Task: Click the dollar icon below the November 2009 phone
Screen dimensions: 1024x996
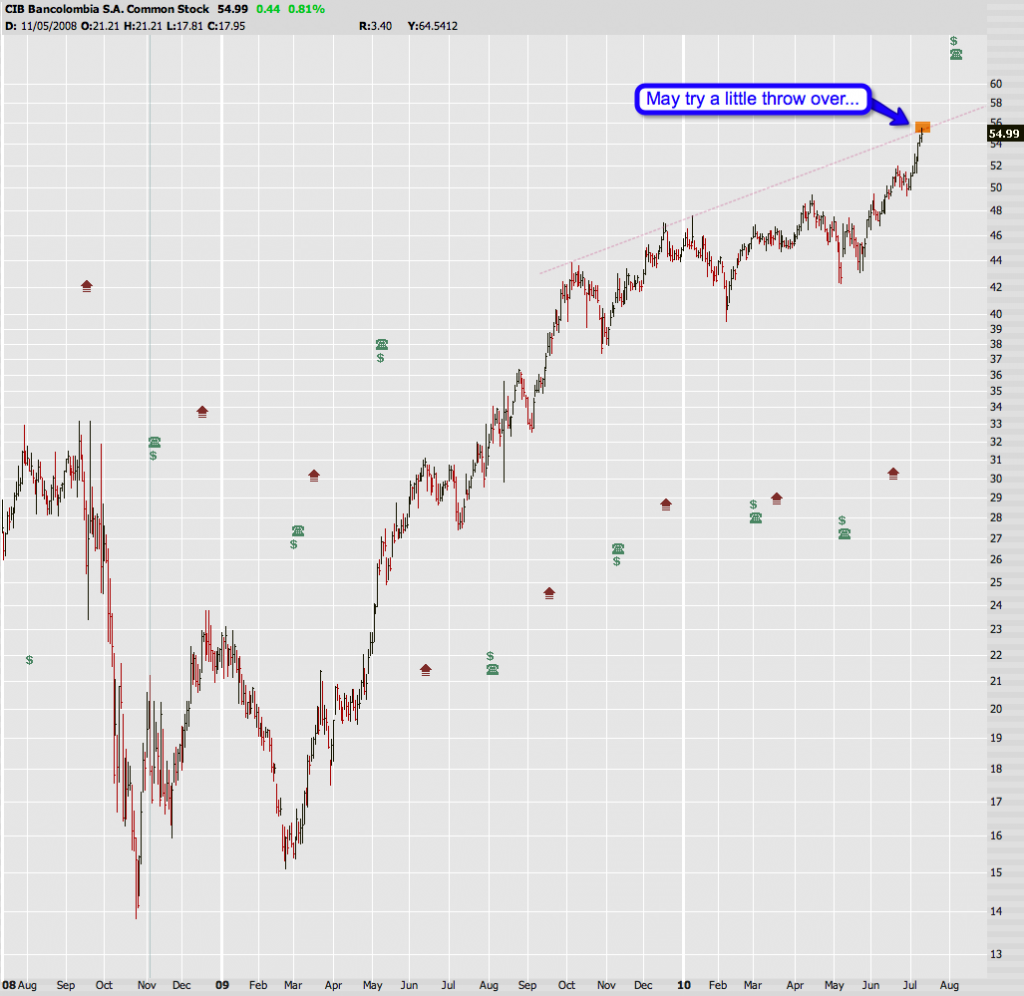Action: tap(616, 562)
